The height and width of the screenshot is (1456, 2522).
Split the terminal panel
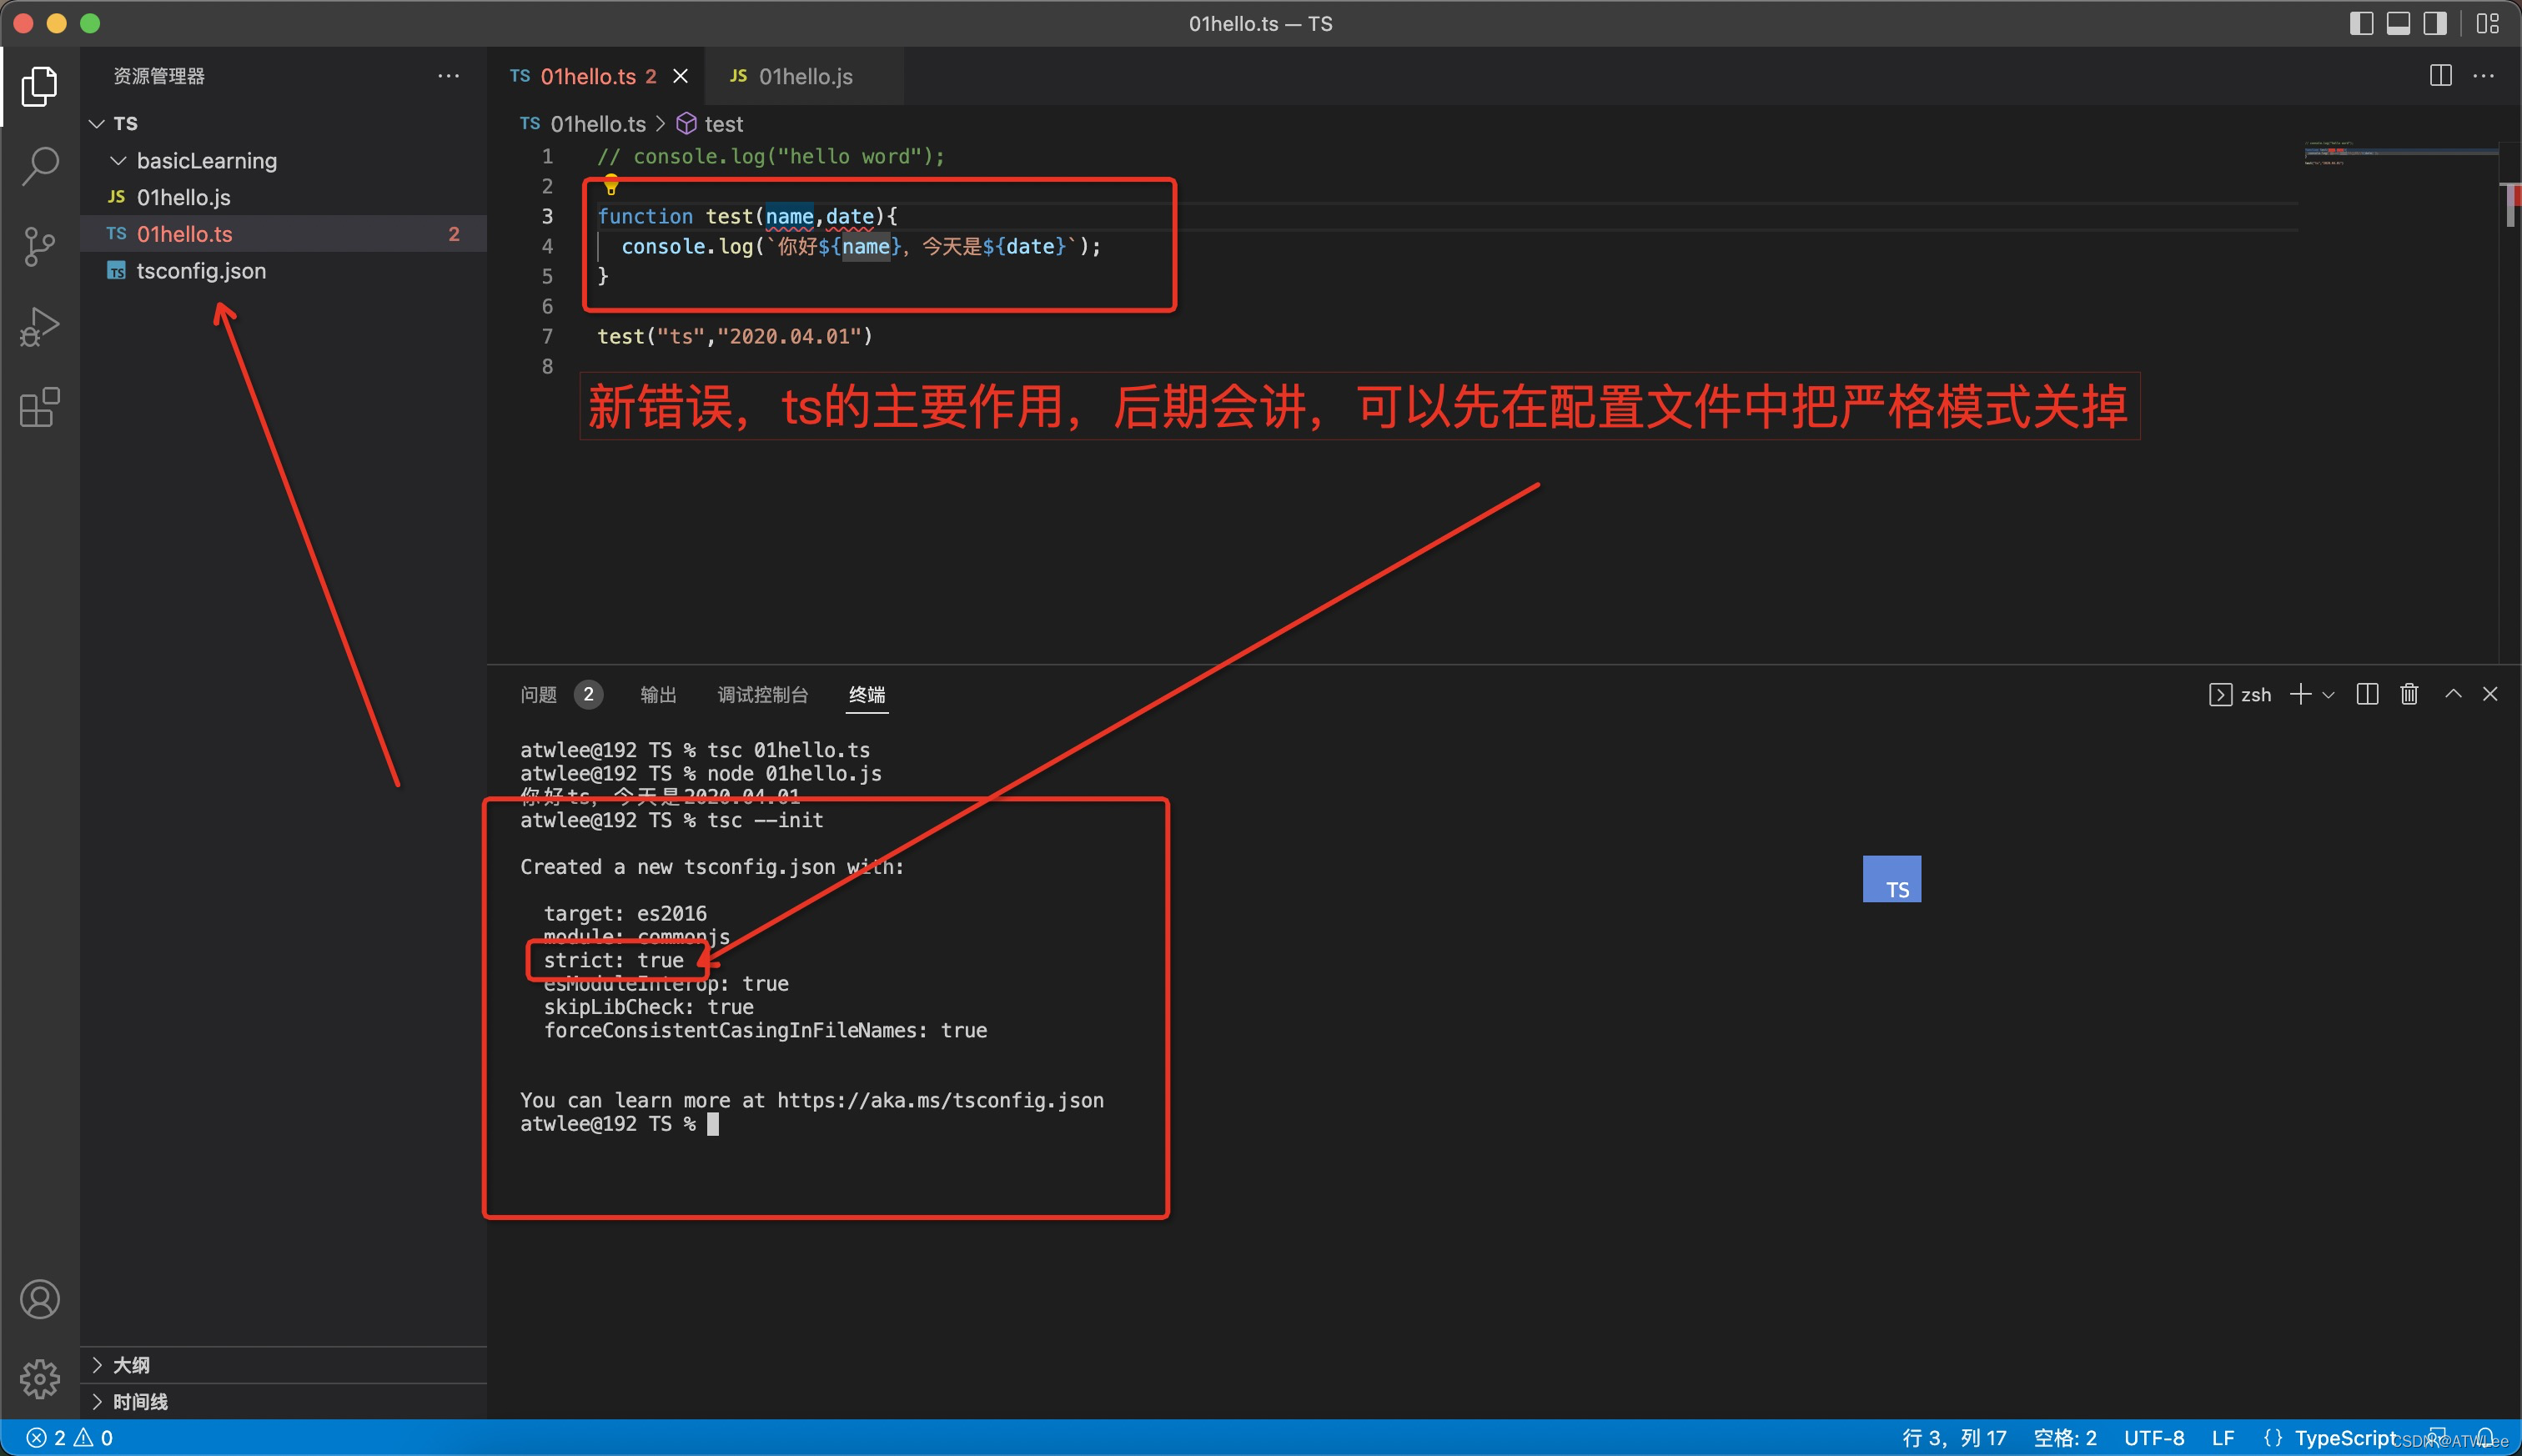coord(2367,694)
